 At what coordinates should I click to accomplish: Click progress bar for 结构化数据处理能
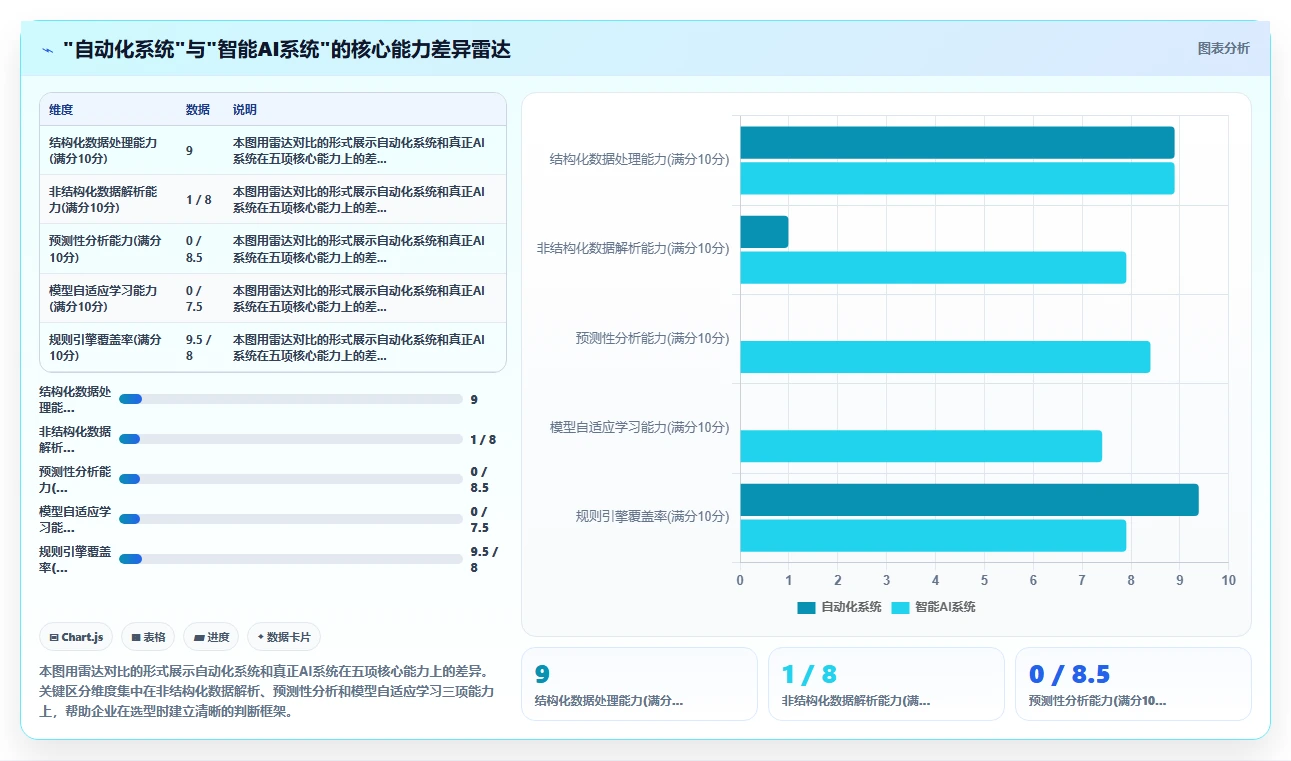click(x=291, y=399)
